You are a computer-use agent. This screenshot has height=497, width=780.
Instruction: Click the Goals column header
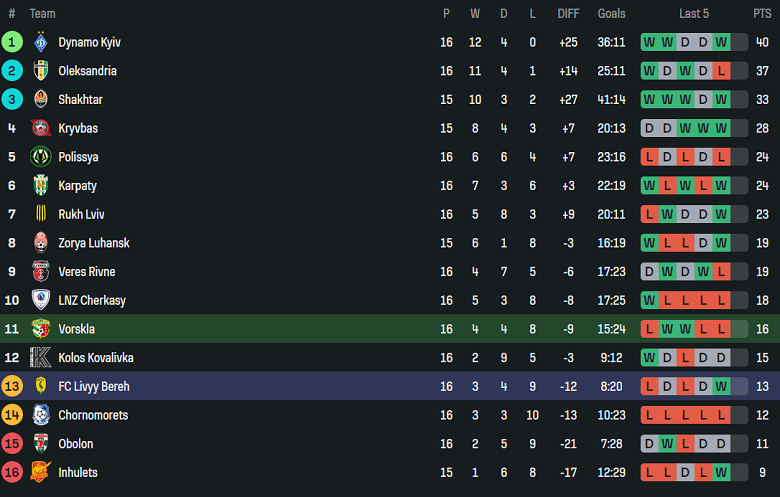[611, 14]
